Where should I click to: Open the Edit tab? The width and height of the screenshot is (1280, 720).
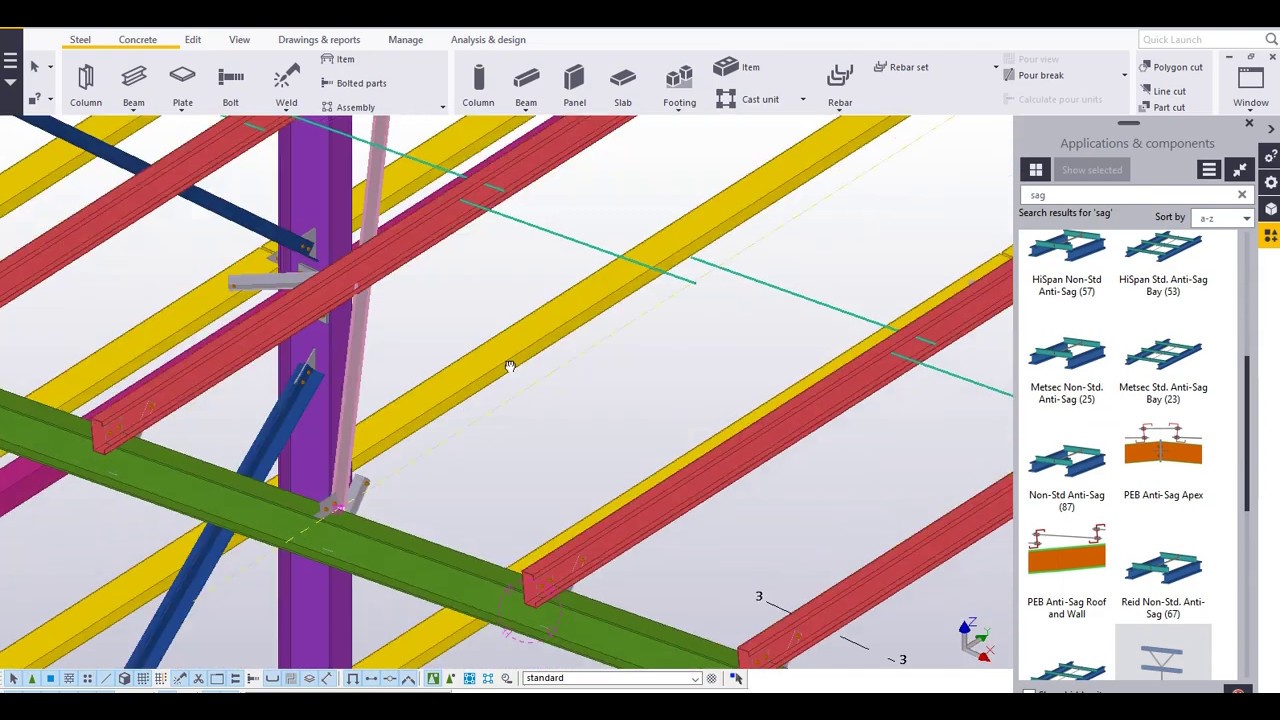click(x=193, y=39)
